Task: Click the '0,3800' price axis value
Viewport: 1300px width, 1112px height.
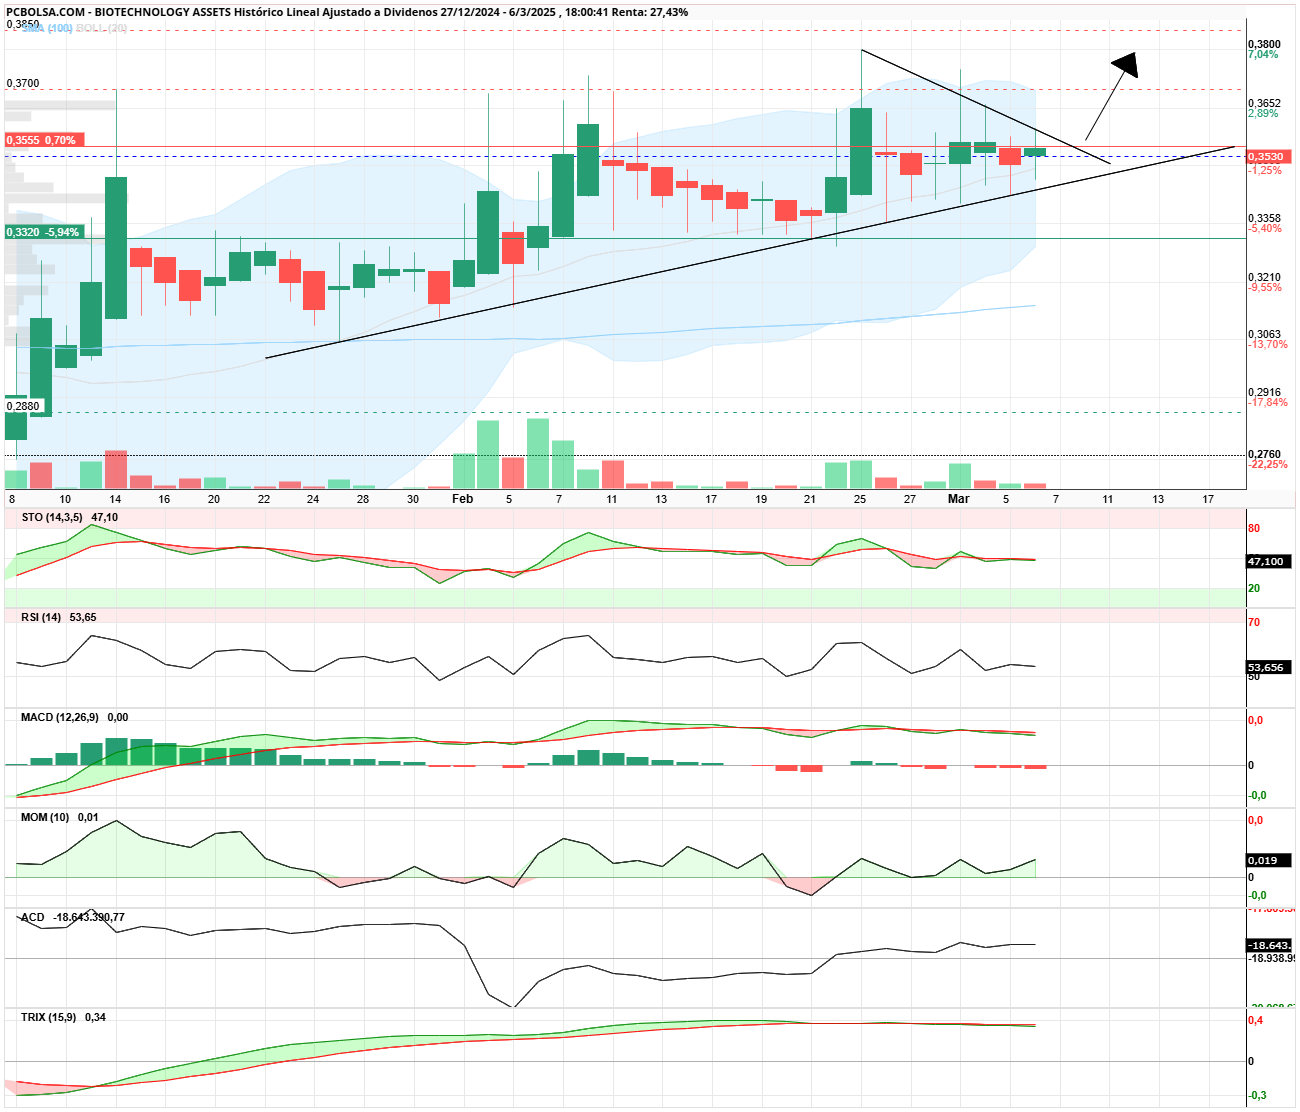Action: tap(1265, 44)
